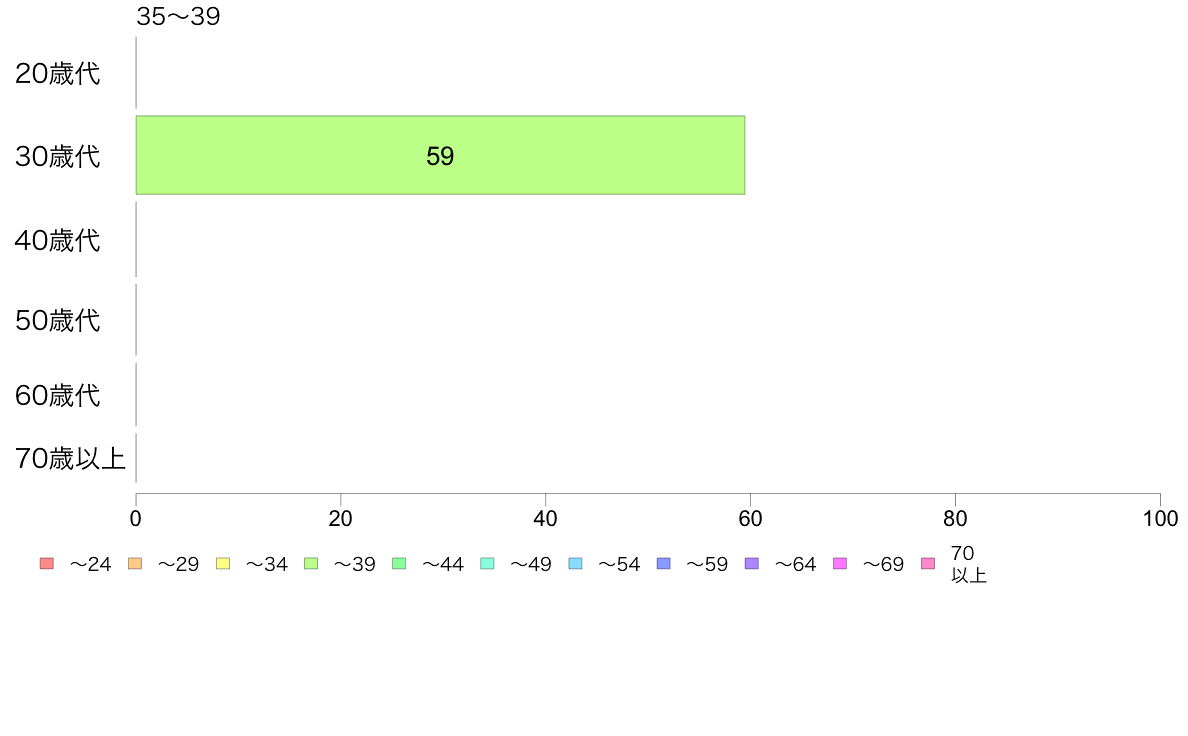Viewport: 1188px width, 736px height.
Task: Click the 100 tick on x-axis
Action: pyautogui.click(x=1160, y=518)
